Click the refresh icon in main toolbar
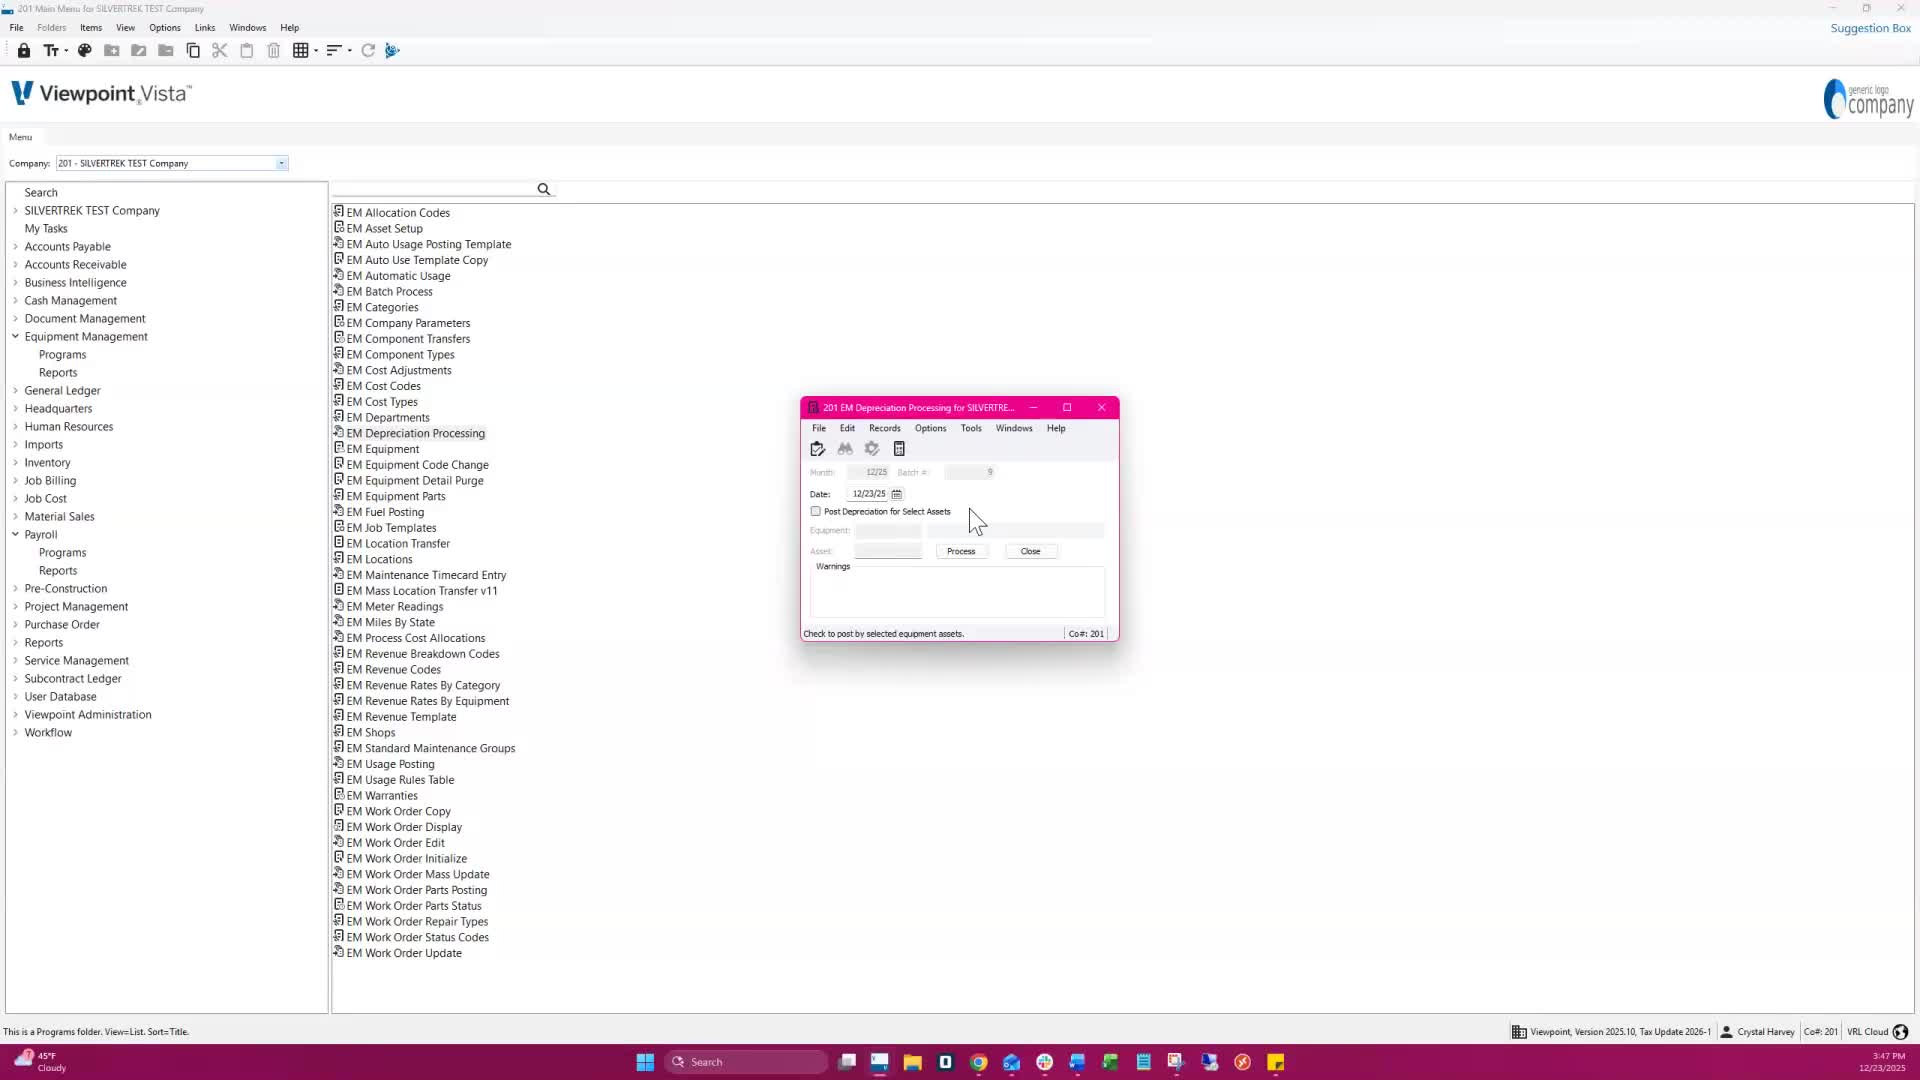The height and width of the screenshot is (1080, 1920). [x=368, y=50]
